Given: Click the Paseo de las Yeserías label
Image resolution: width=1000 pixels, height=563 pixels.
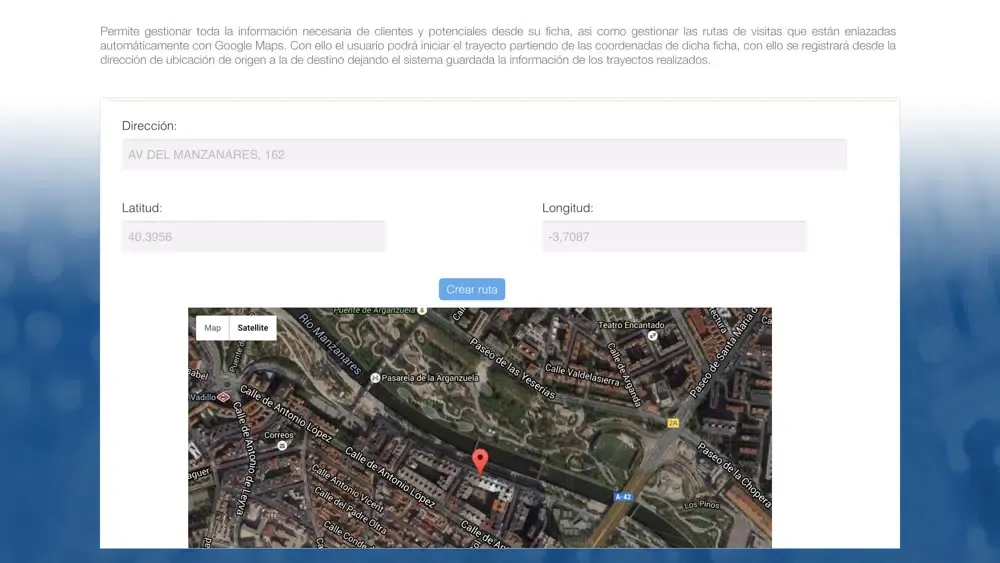Looking at the screenshot, I should click(x=513, y=369).
